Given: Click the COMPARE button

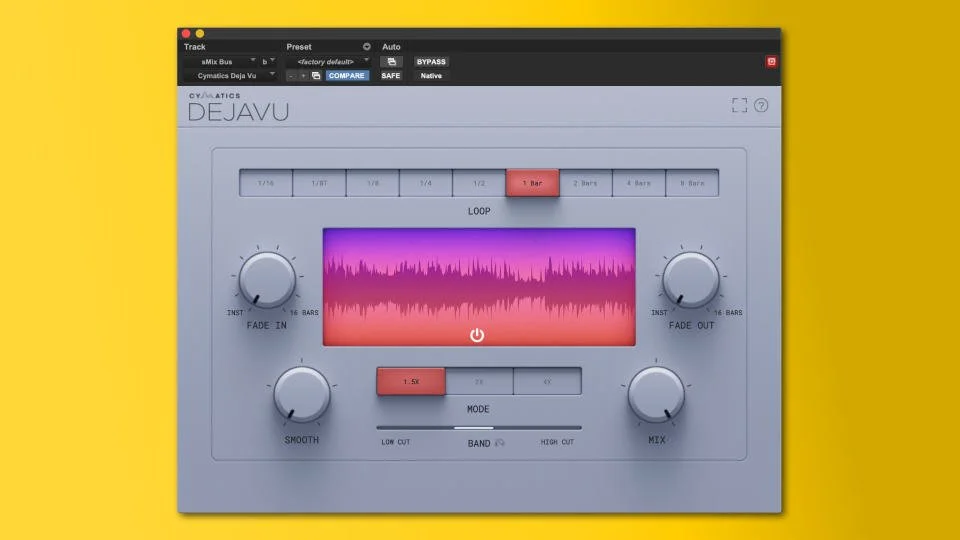Looking at the screenshot, I should [x=347, y=76].
